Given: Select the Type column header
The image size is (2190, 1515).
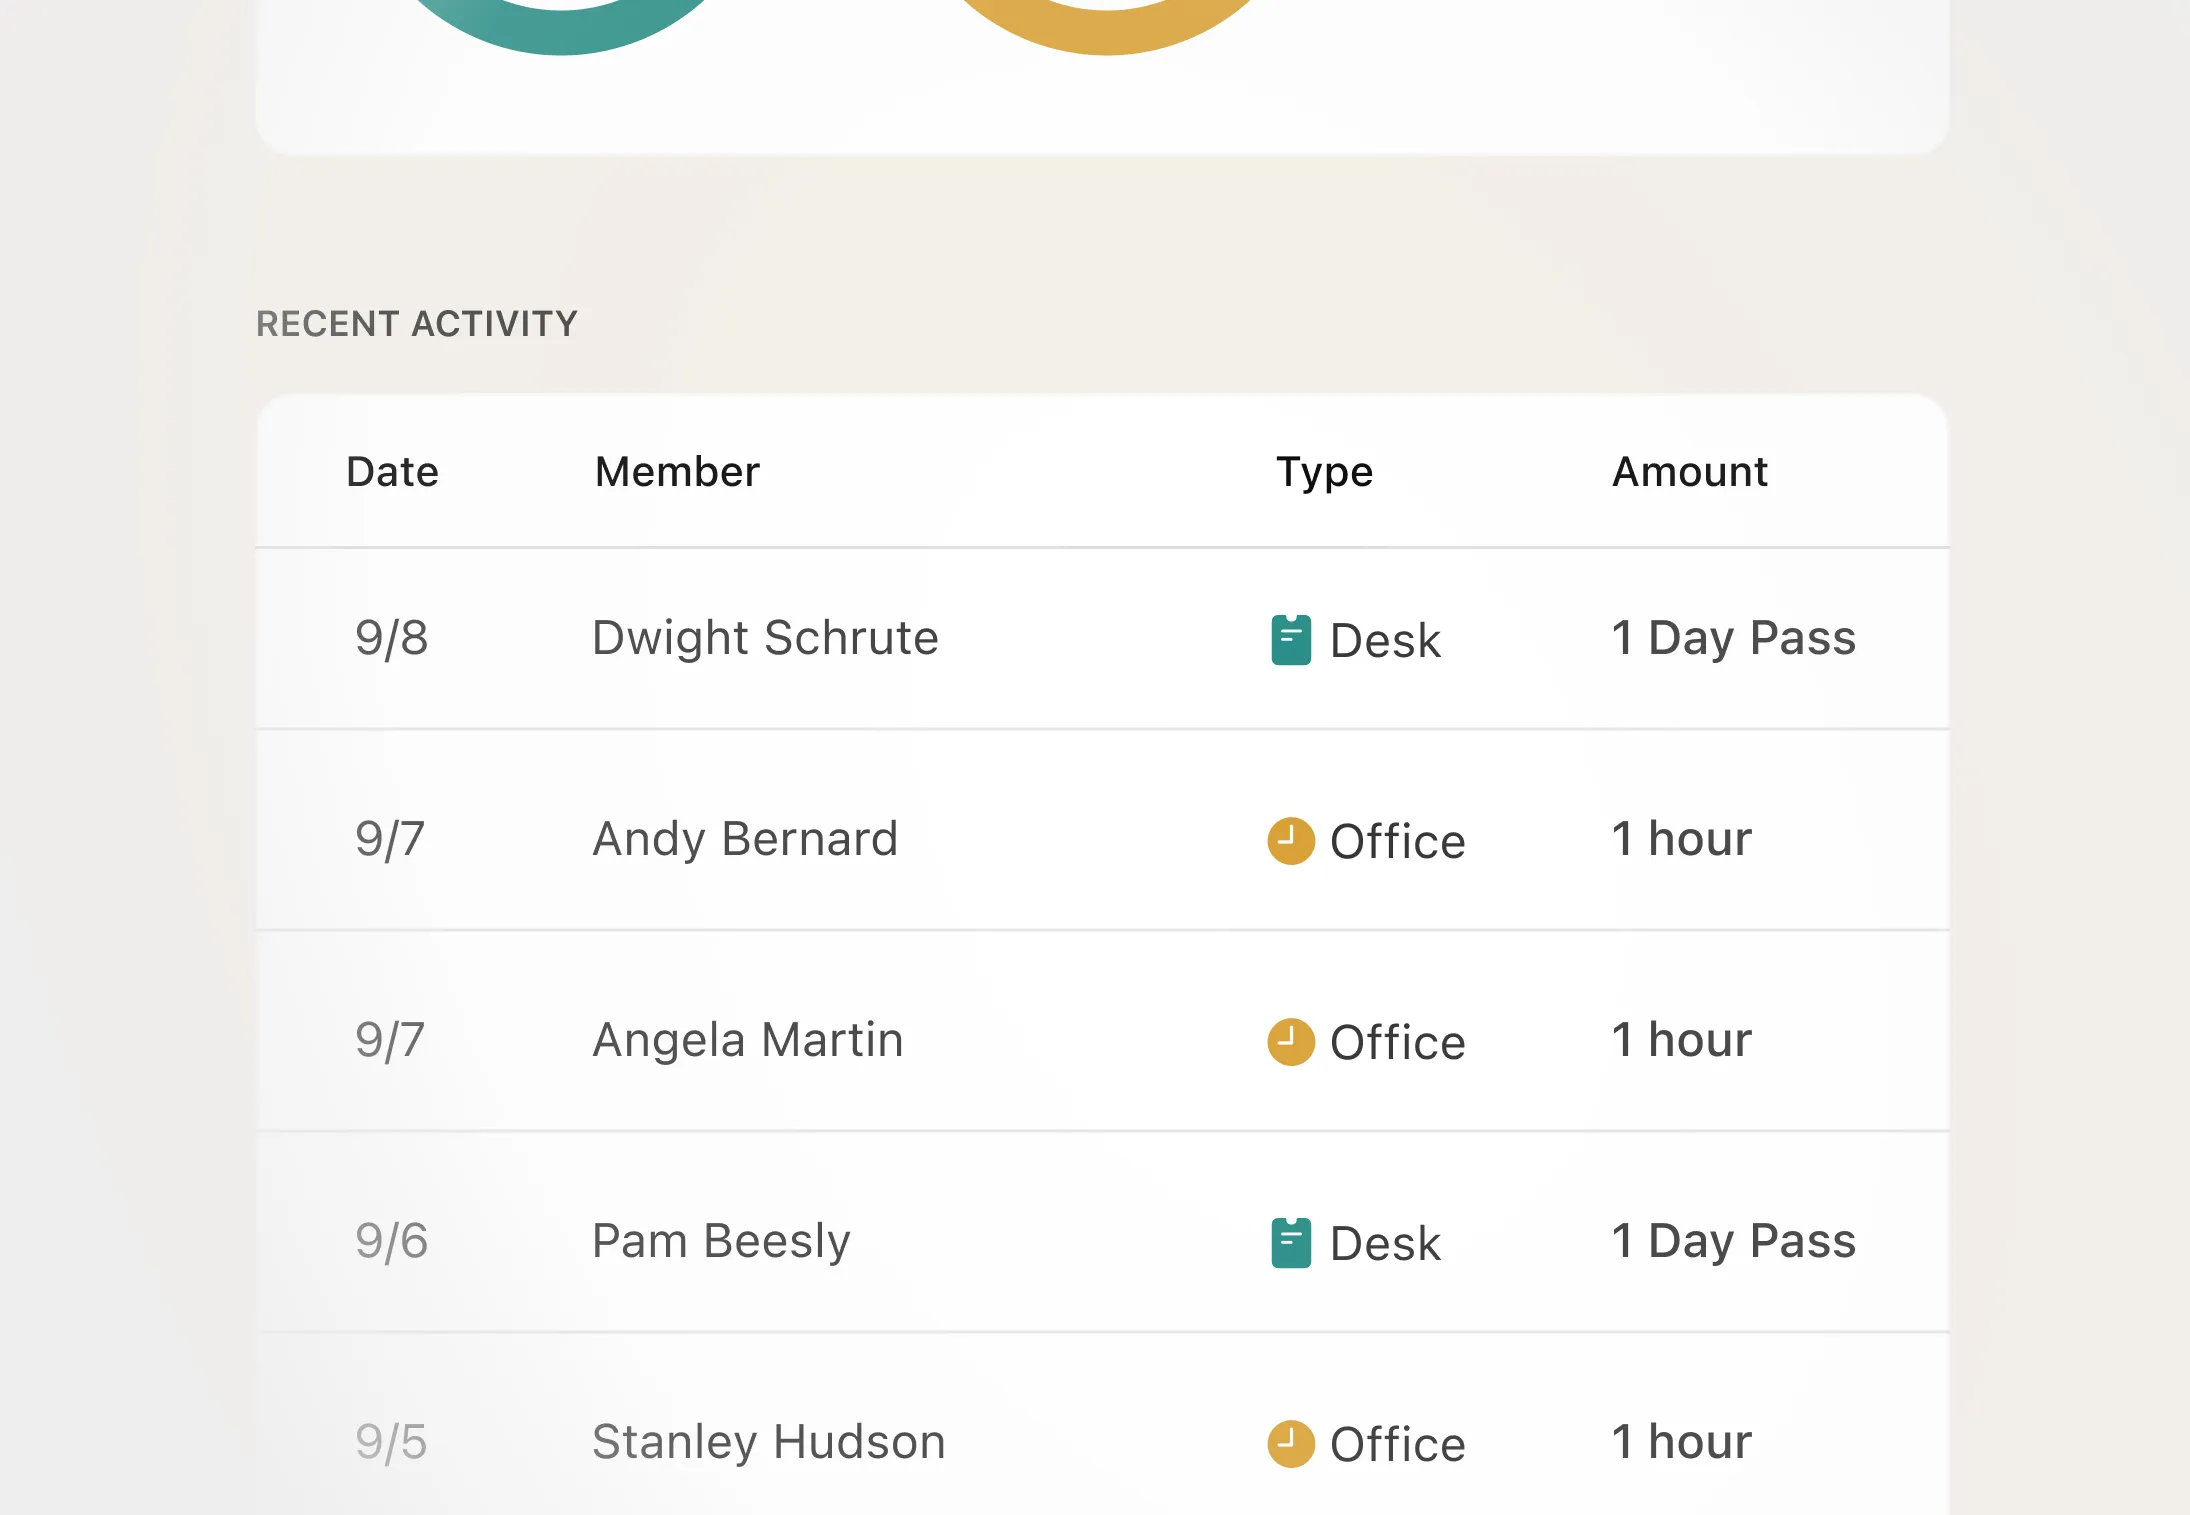Looking at the screenshot, I should tap(1324, 471).
